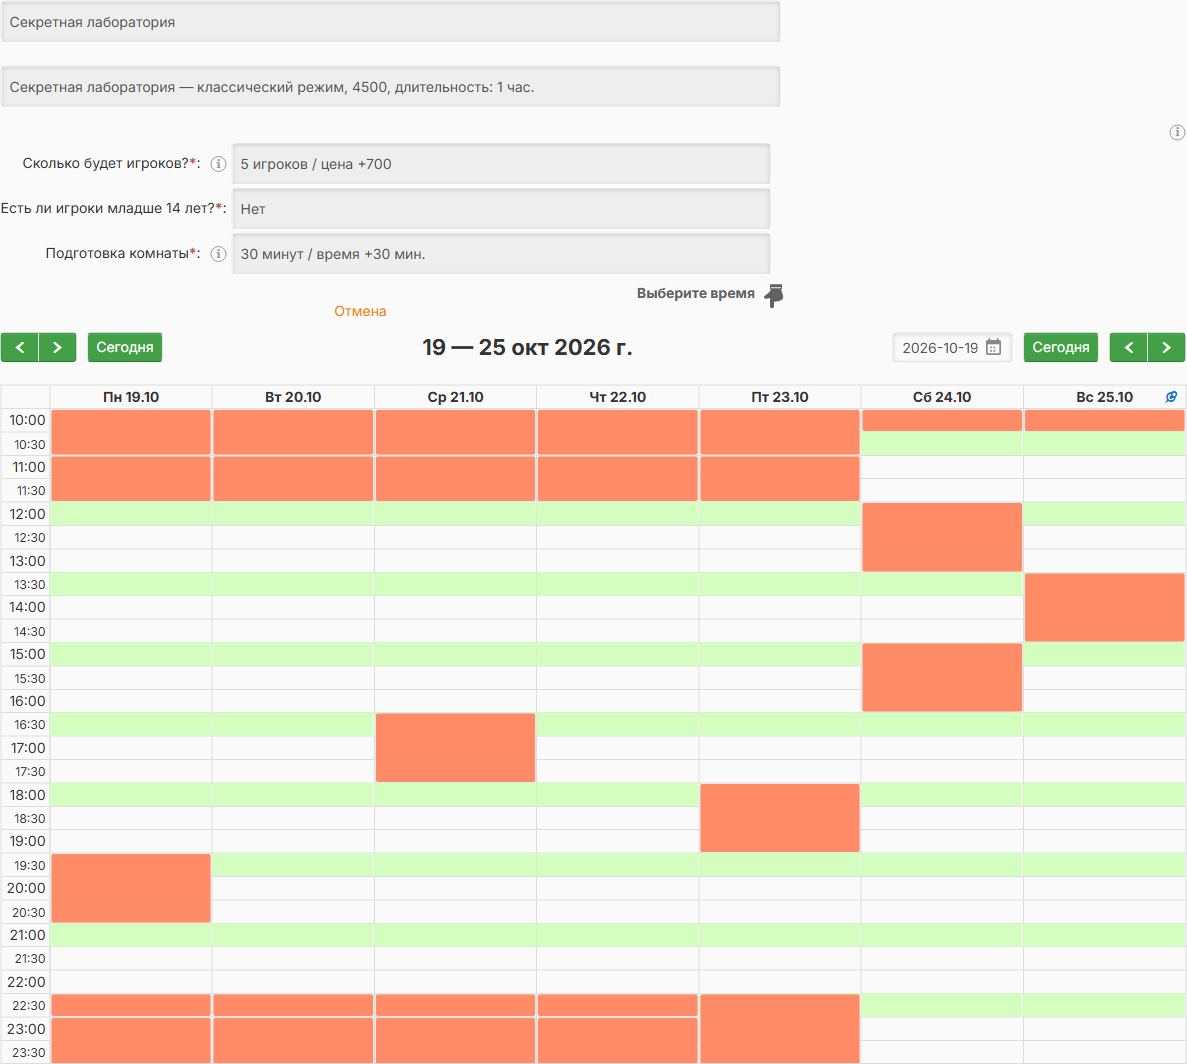Screen dimensions: 1187x1064
Task: Open the "классический режим, 4500" mode dropdown
Action: [x=391, y=87]
